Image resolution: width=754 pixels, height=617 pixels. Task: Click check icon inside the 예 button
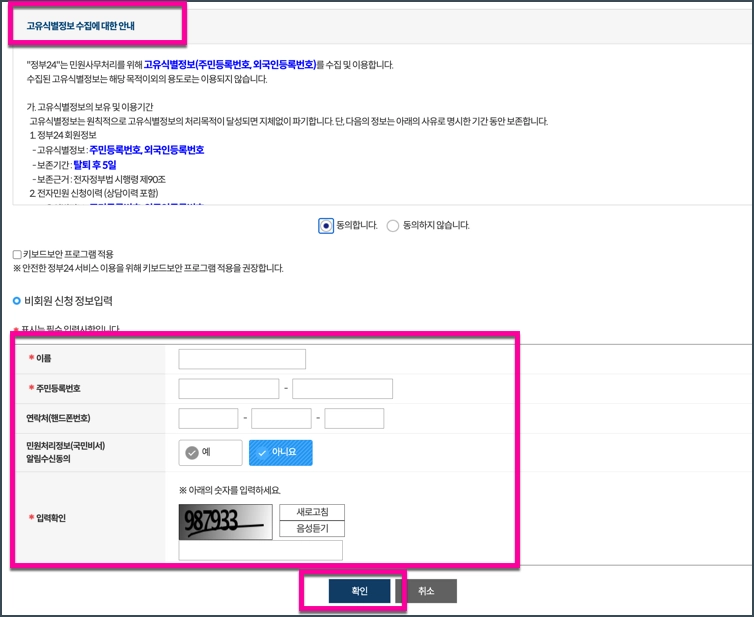(x=192, y=453)
